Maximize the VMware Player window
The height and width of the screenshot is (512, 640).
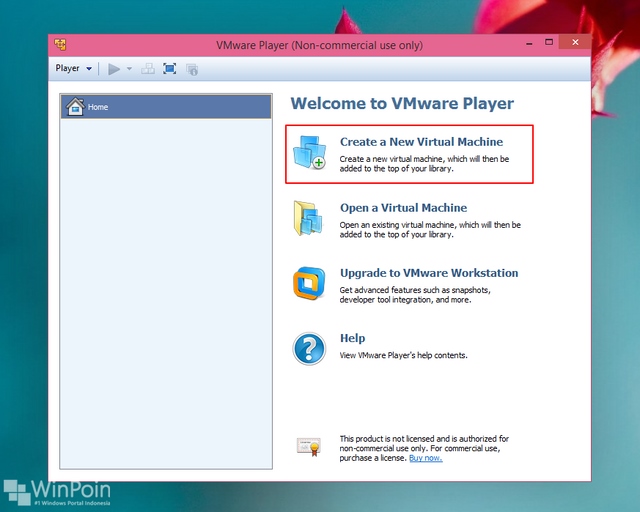pos(549,42)
